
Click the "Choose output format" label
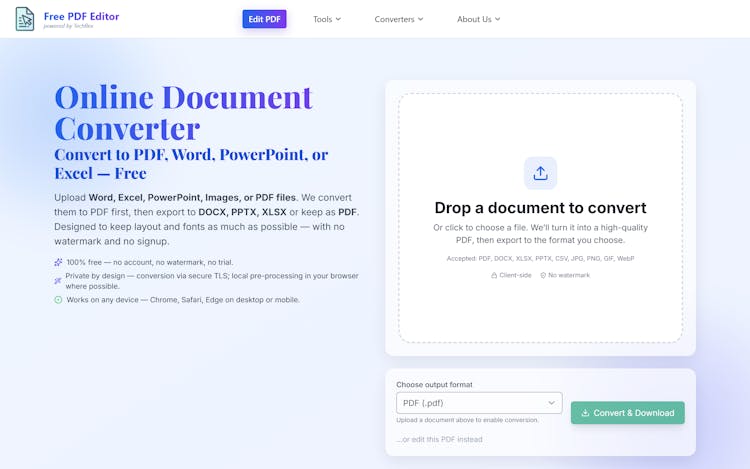(434, 384)
